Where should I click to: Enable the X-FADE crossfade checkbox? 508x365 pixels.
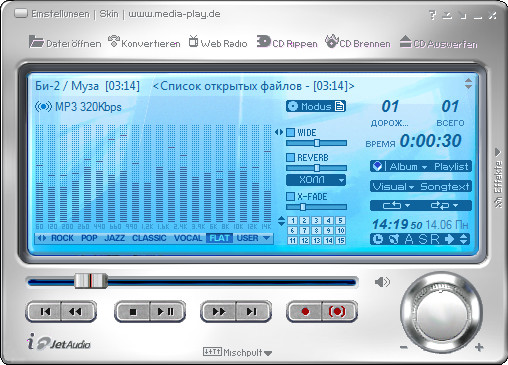coord(291,196)
